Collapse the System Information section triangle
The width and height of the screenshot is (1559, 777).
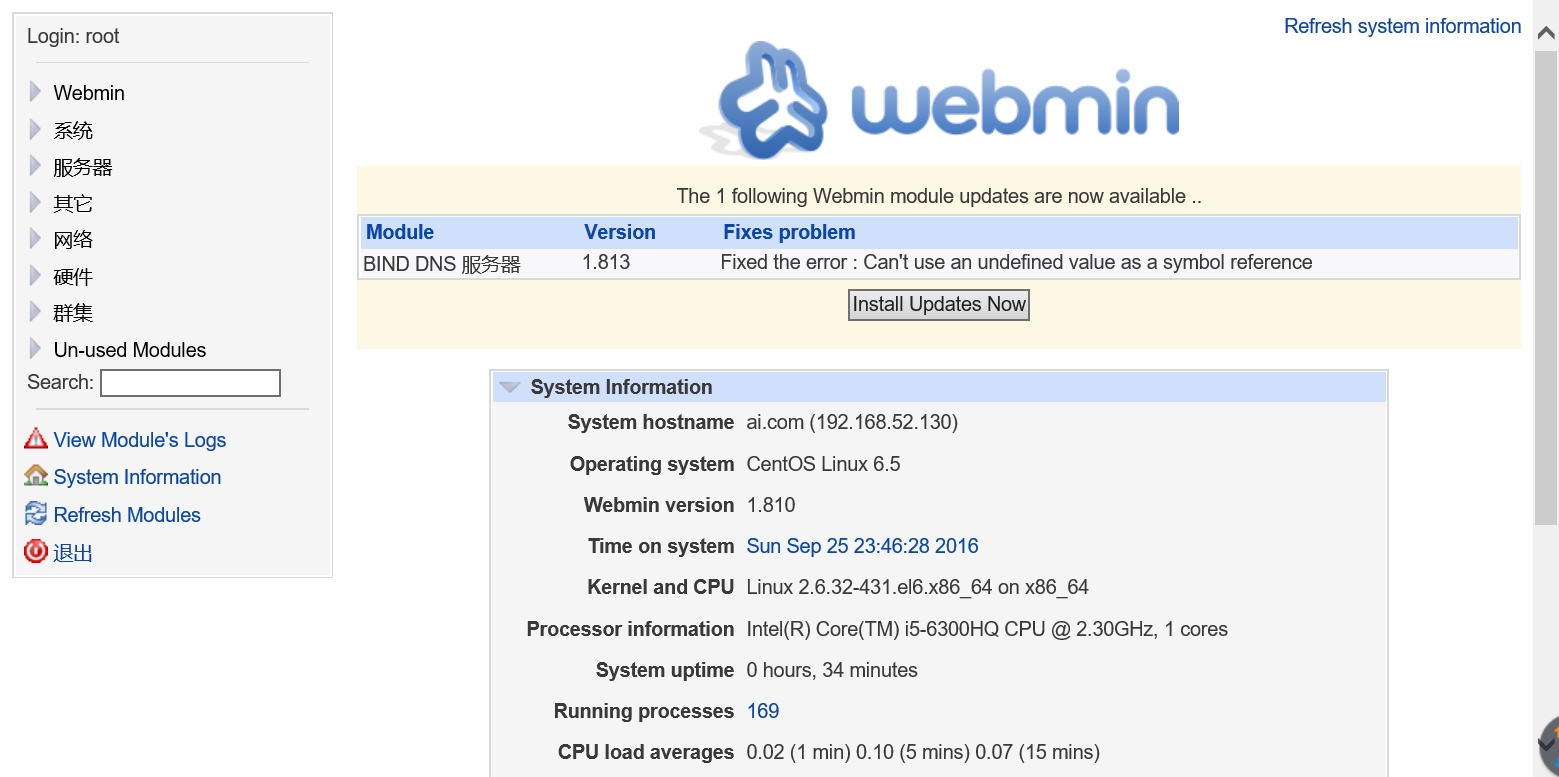tap(510, 387)
